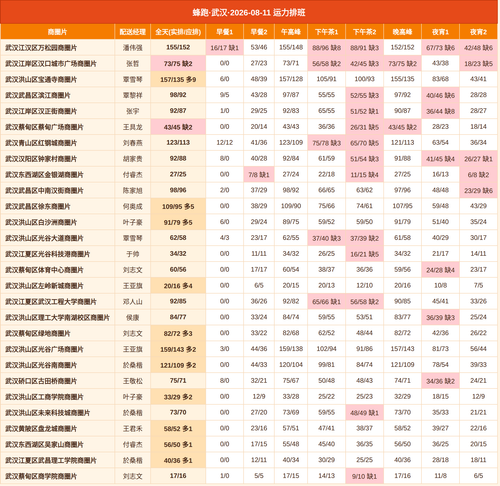Select row name 武汉洪山区白沙洲商圈片
The image size is (500, 486).
coord(41,222)
